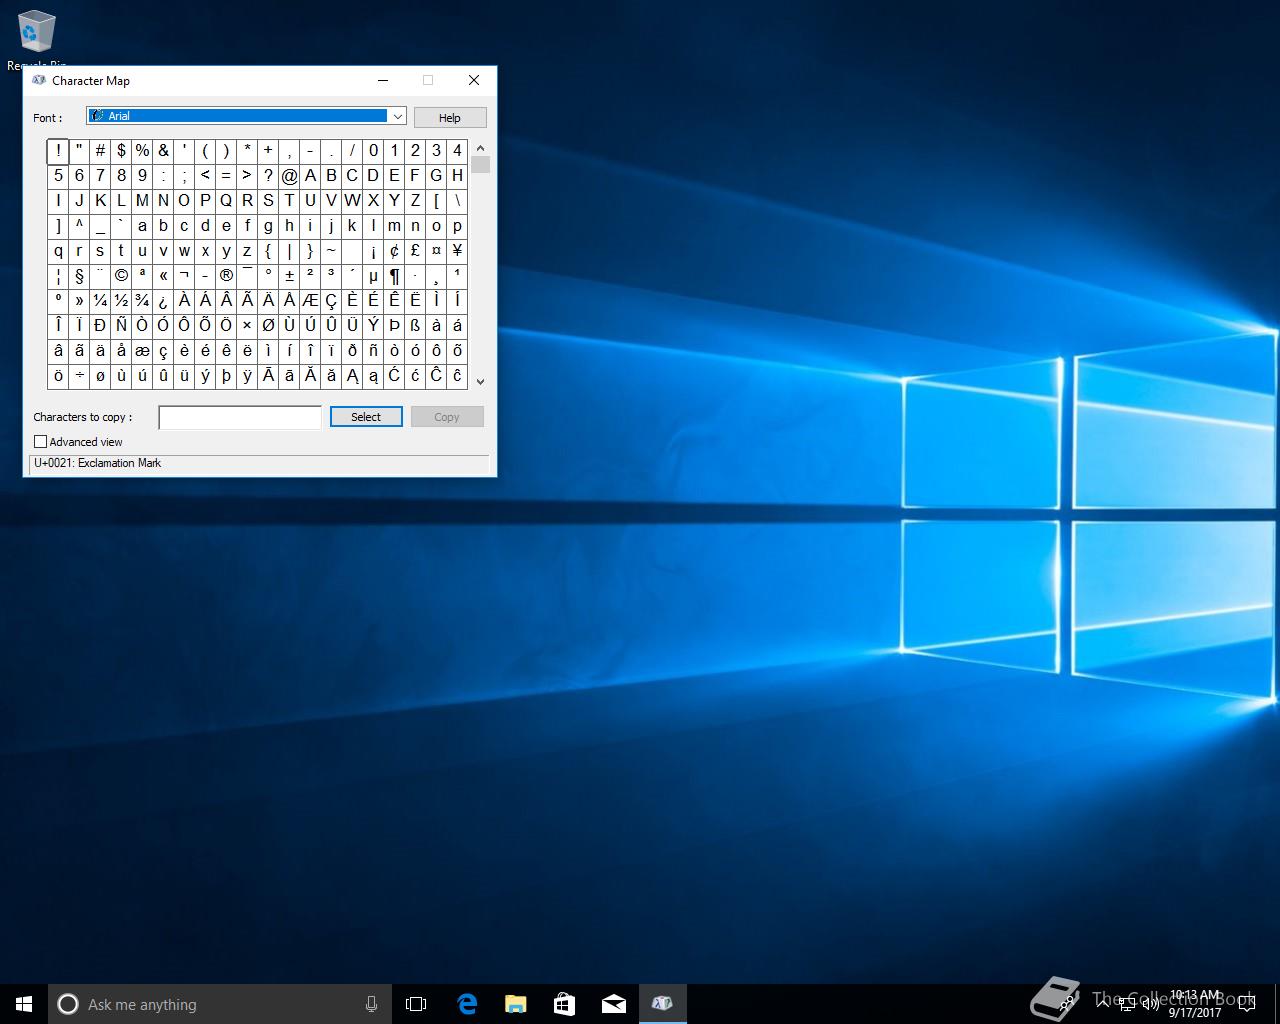Expand the Font dropdown showing Arial
Image resolution: width=1280 pixels, height=1024 pixels.
397,116
